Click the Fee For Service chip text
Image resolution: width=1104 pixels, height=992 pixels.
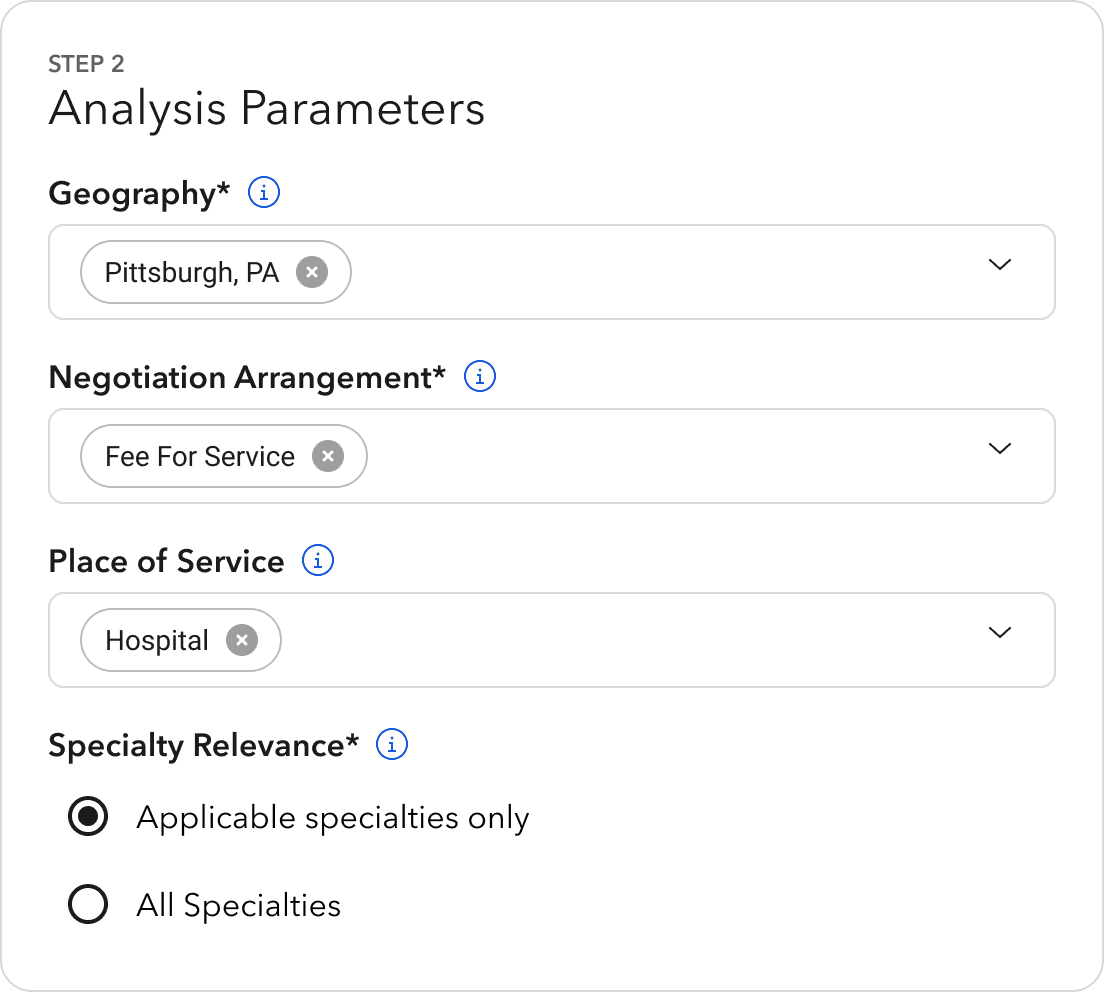tap(200, 457)
